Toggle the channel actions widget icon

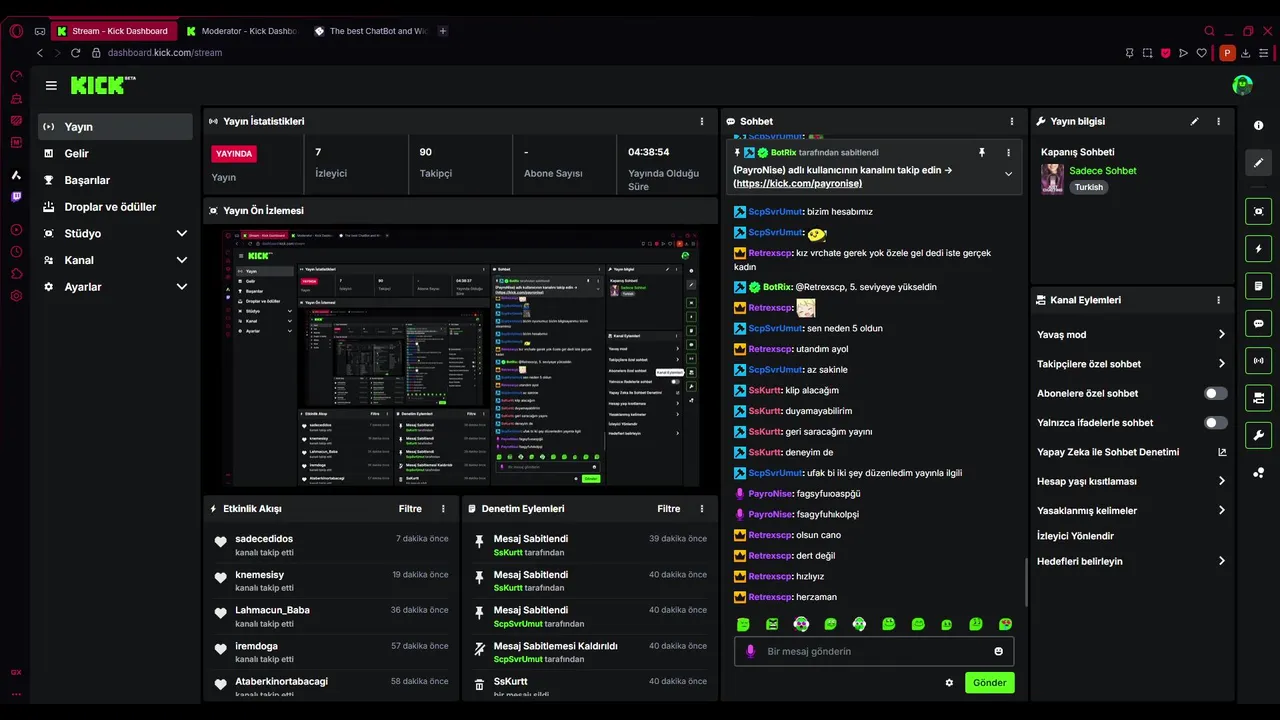pyautogui.click(x=1258, y=398)
